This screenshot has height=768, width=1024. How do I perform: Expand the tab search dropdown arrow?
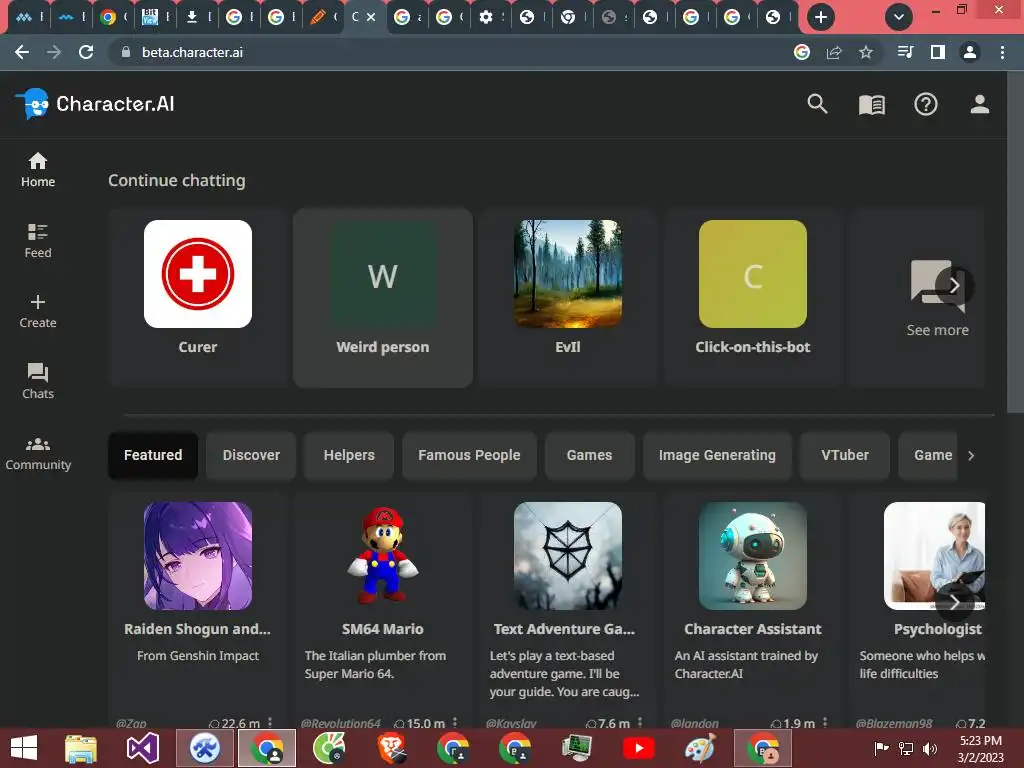point(899,17)
